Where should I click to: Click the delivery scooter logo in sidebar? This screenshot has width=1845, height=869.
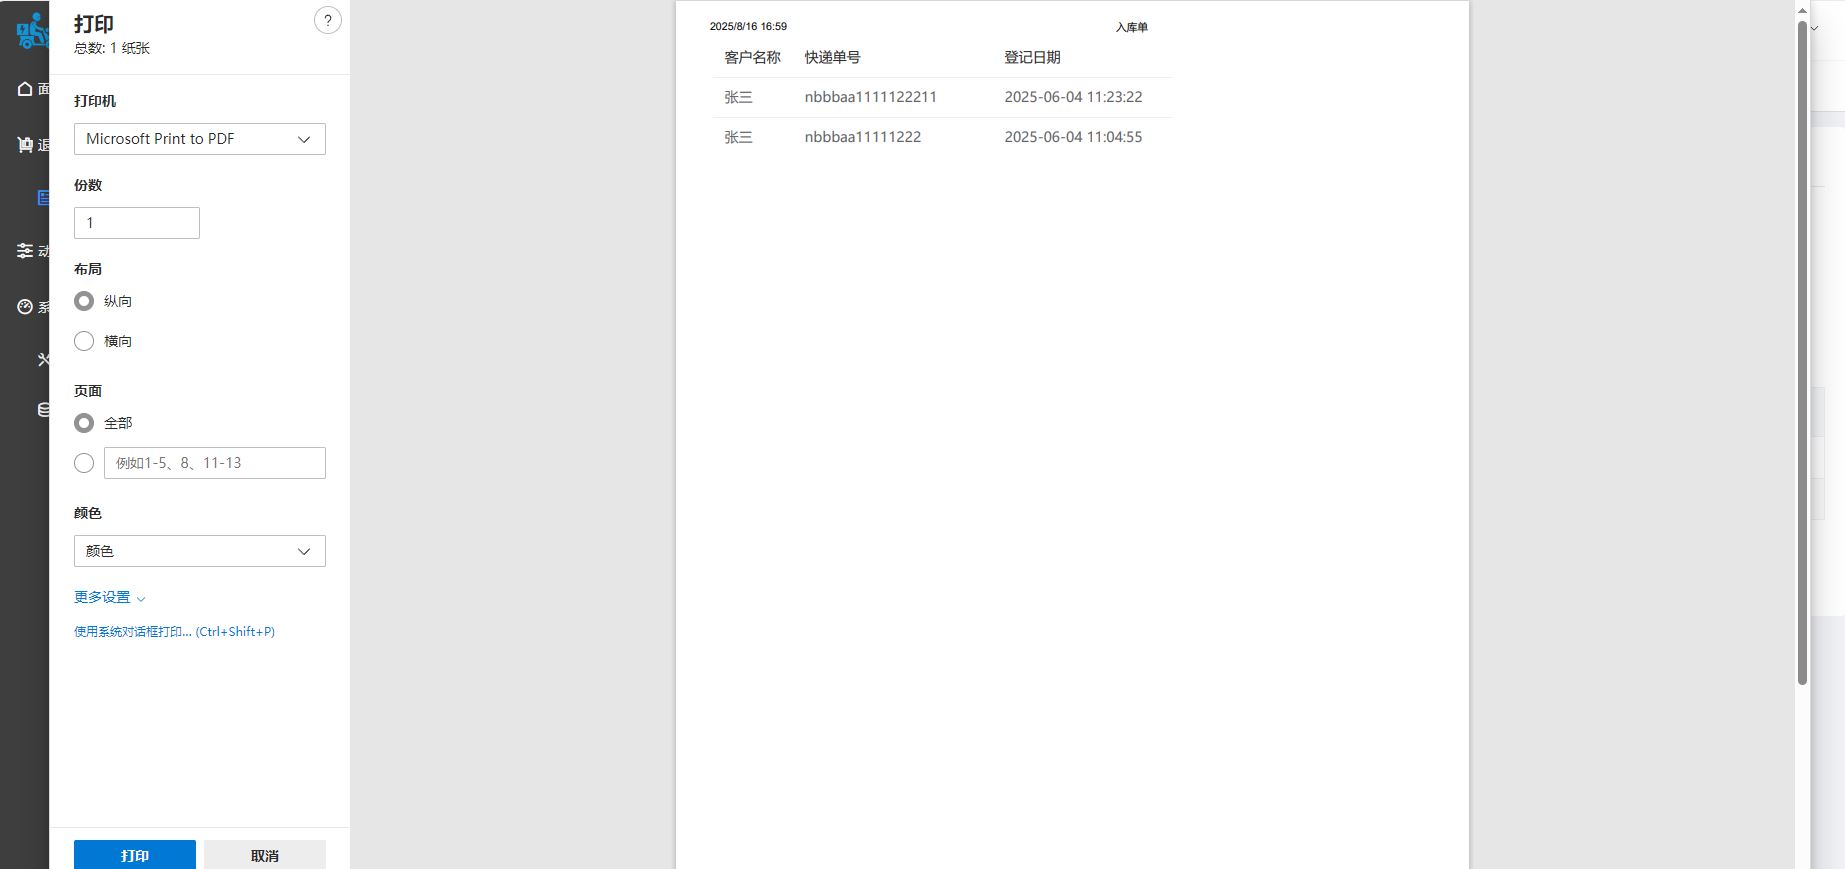(31, 31)
